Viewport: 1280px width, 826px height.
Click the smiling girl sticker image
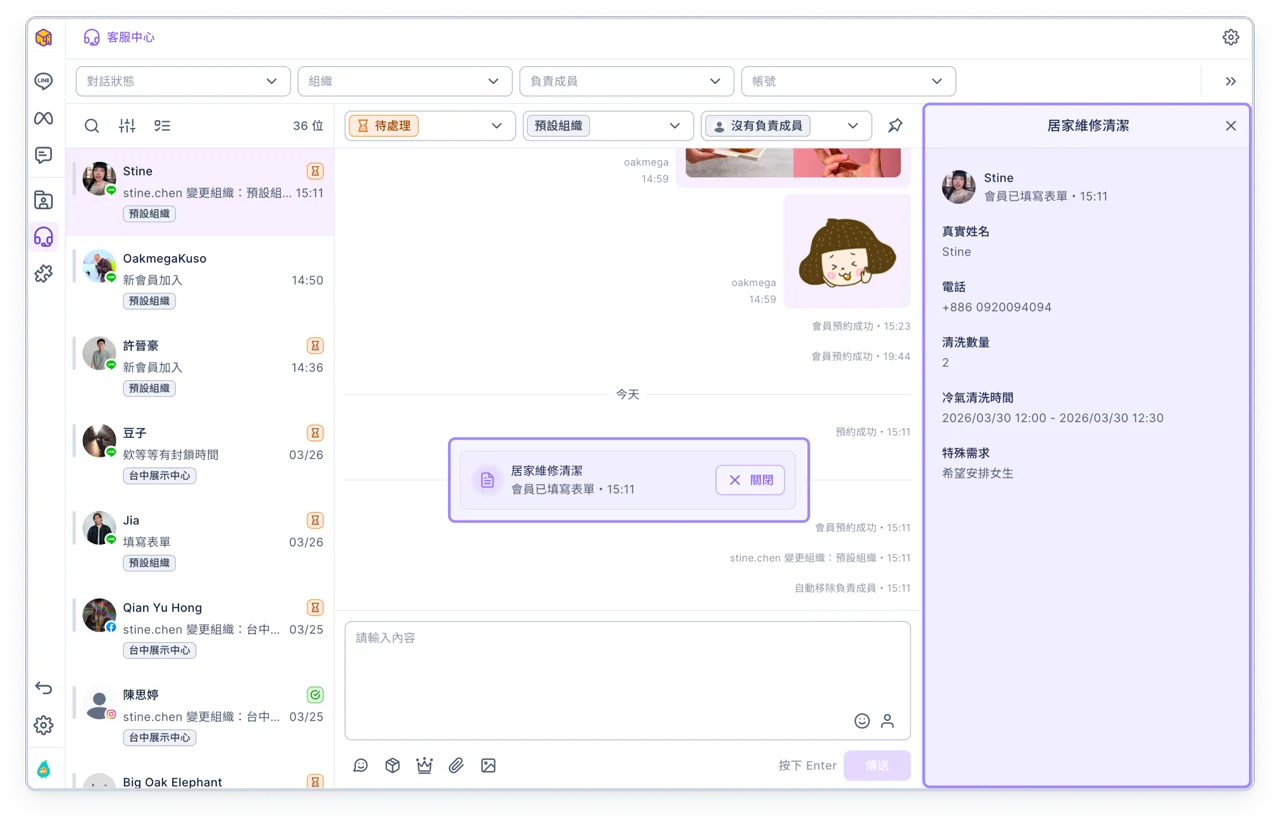(846, 252)
